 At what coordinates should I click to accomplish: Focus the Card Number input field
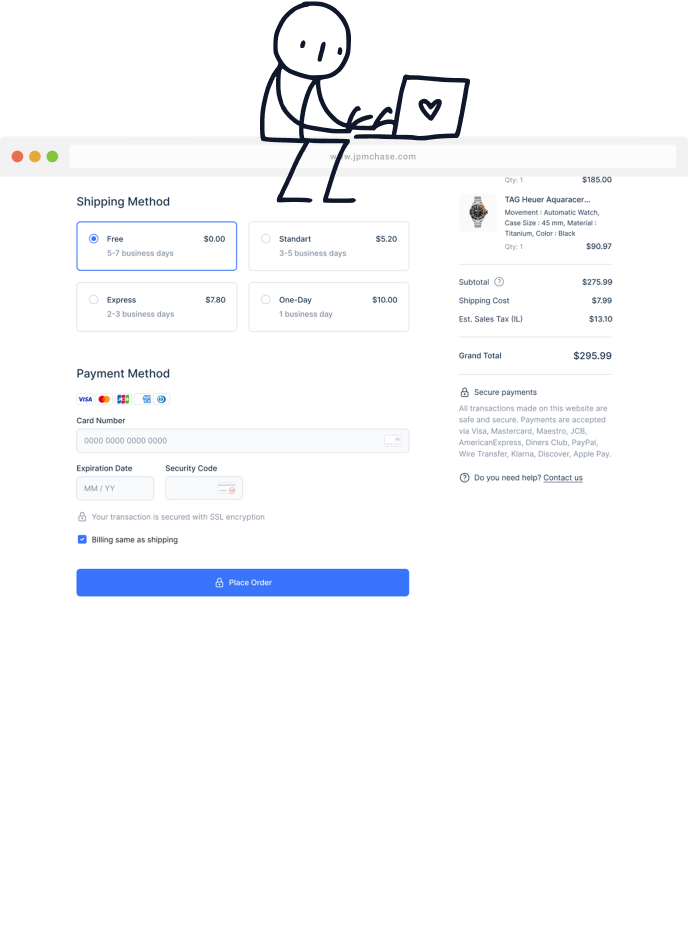(243, 440)
